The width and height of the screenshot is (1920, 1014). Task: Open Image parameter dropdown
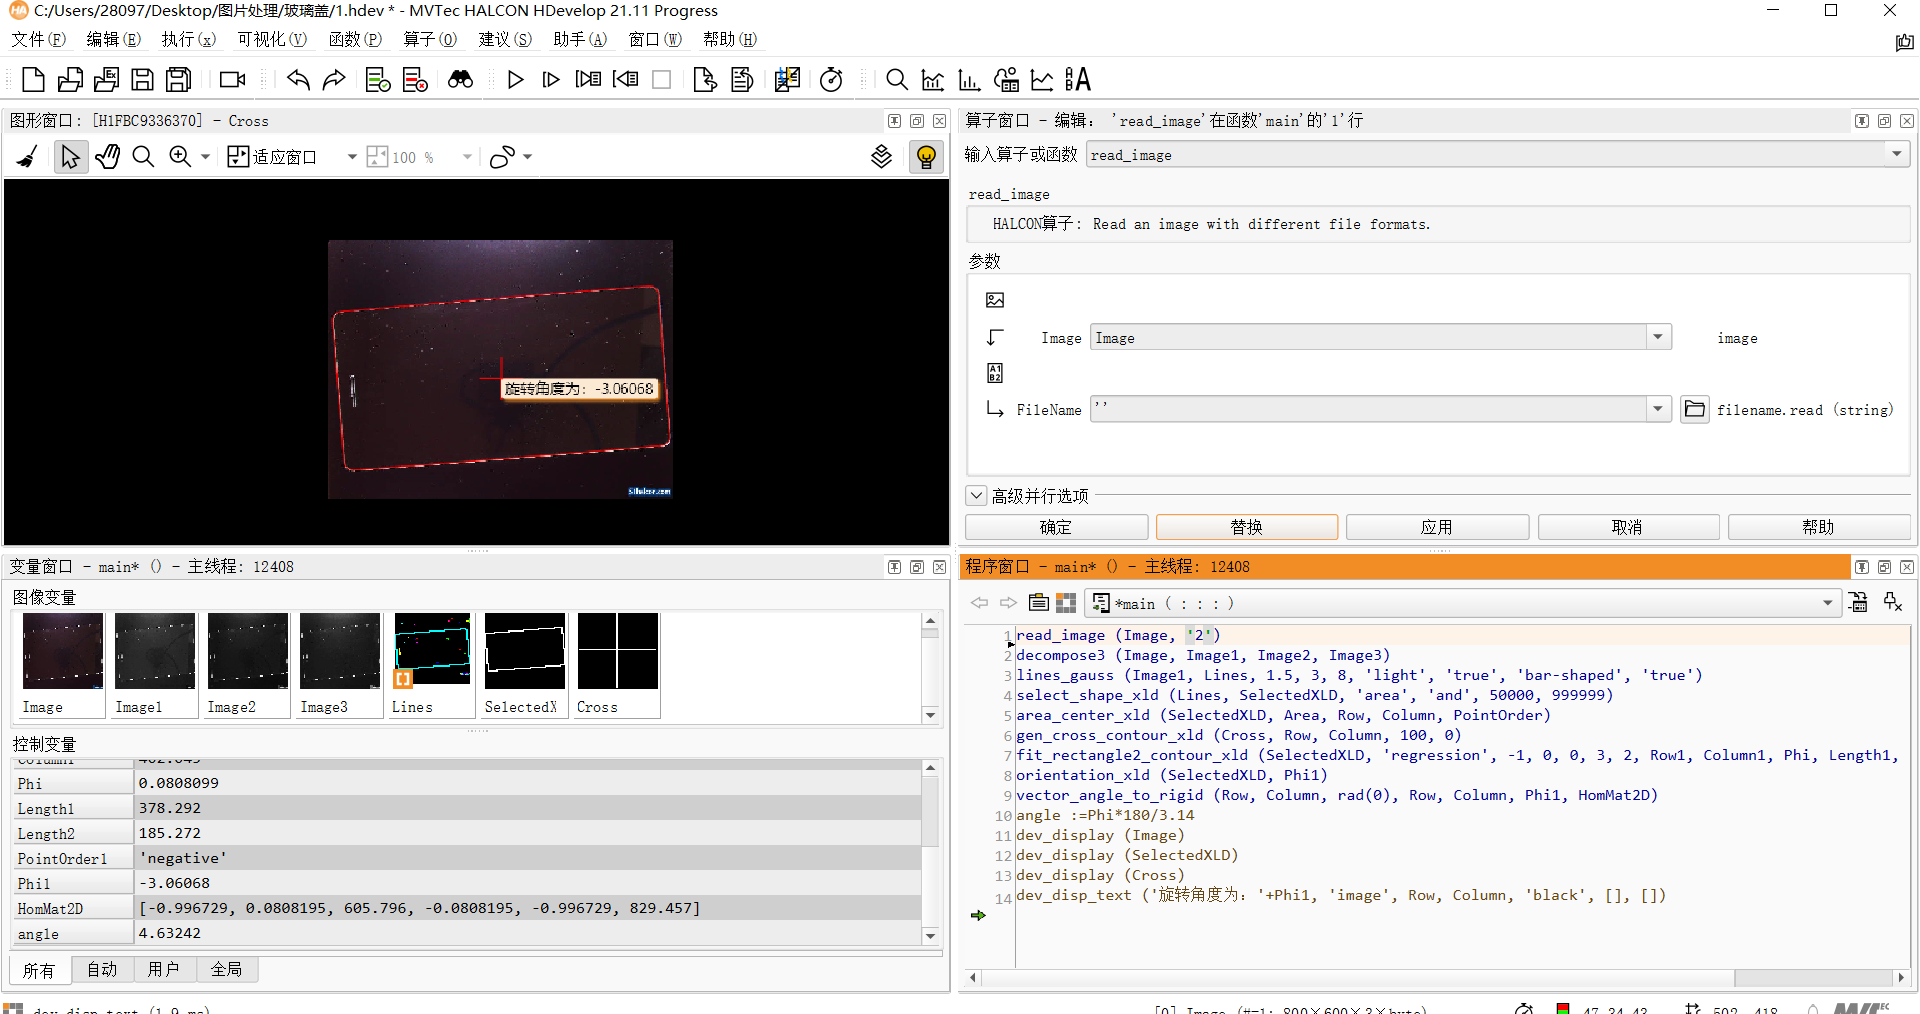(1658, 337)
